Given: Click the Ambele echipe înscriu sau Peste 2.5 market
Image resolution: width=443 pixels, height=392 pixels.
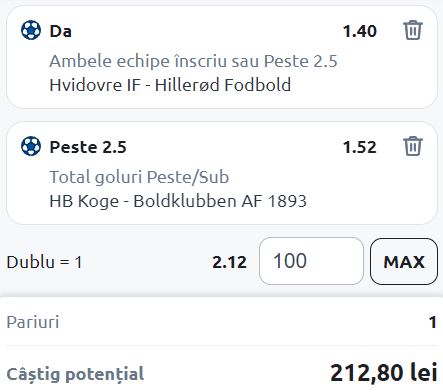Looking at the screenshot, I should click(x=193, y=61).
